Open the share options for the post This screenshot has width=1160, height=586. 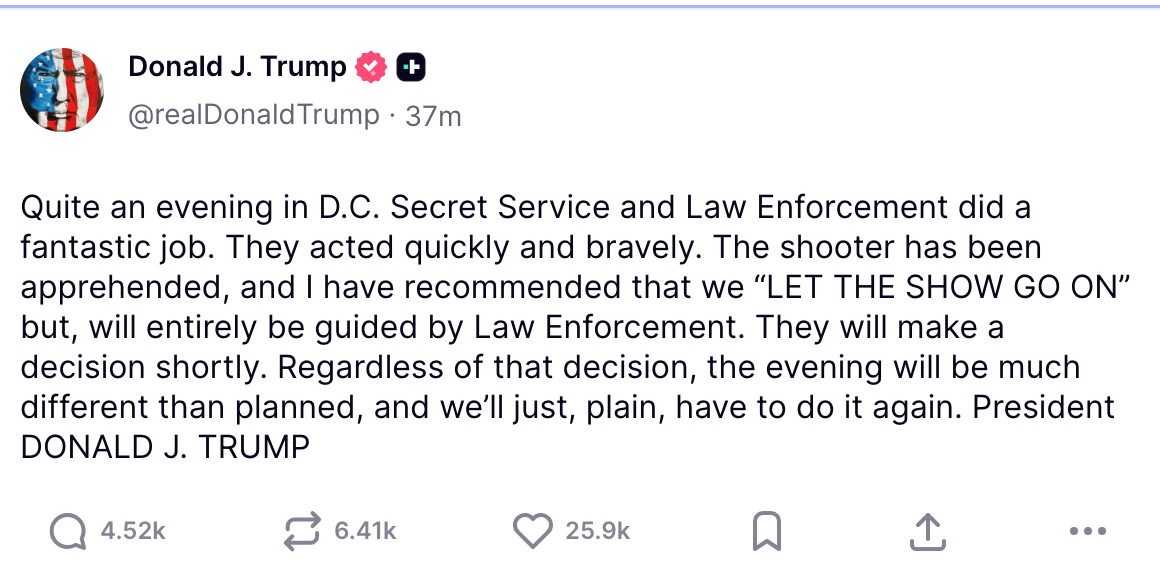(x=928, y=530)
